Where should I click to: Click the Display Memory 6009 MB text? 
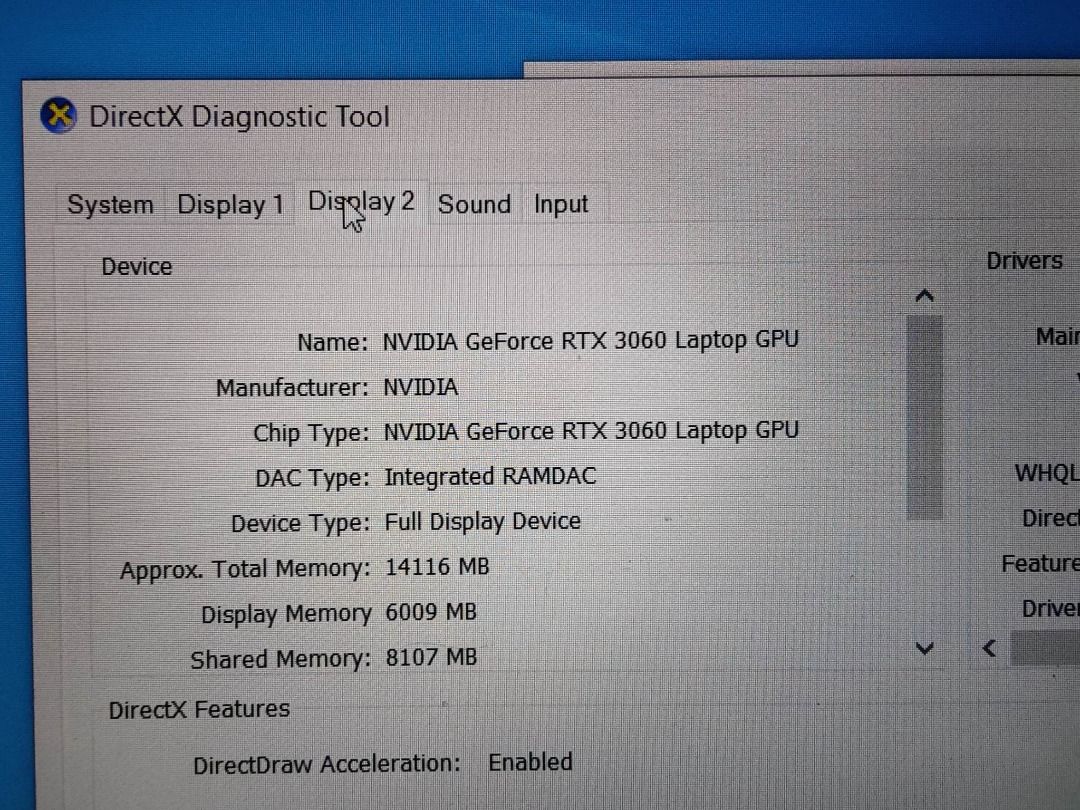click(x=430, y=612)
